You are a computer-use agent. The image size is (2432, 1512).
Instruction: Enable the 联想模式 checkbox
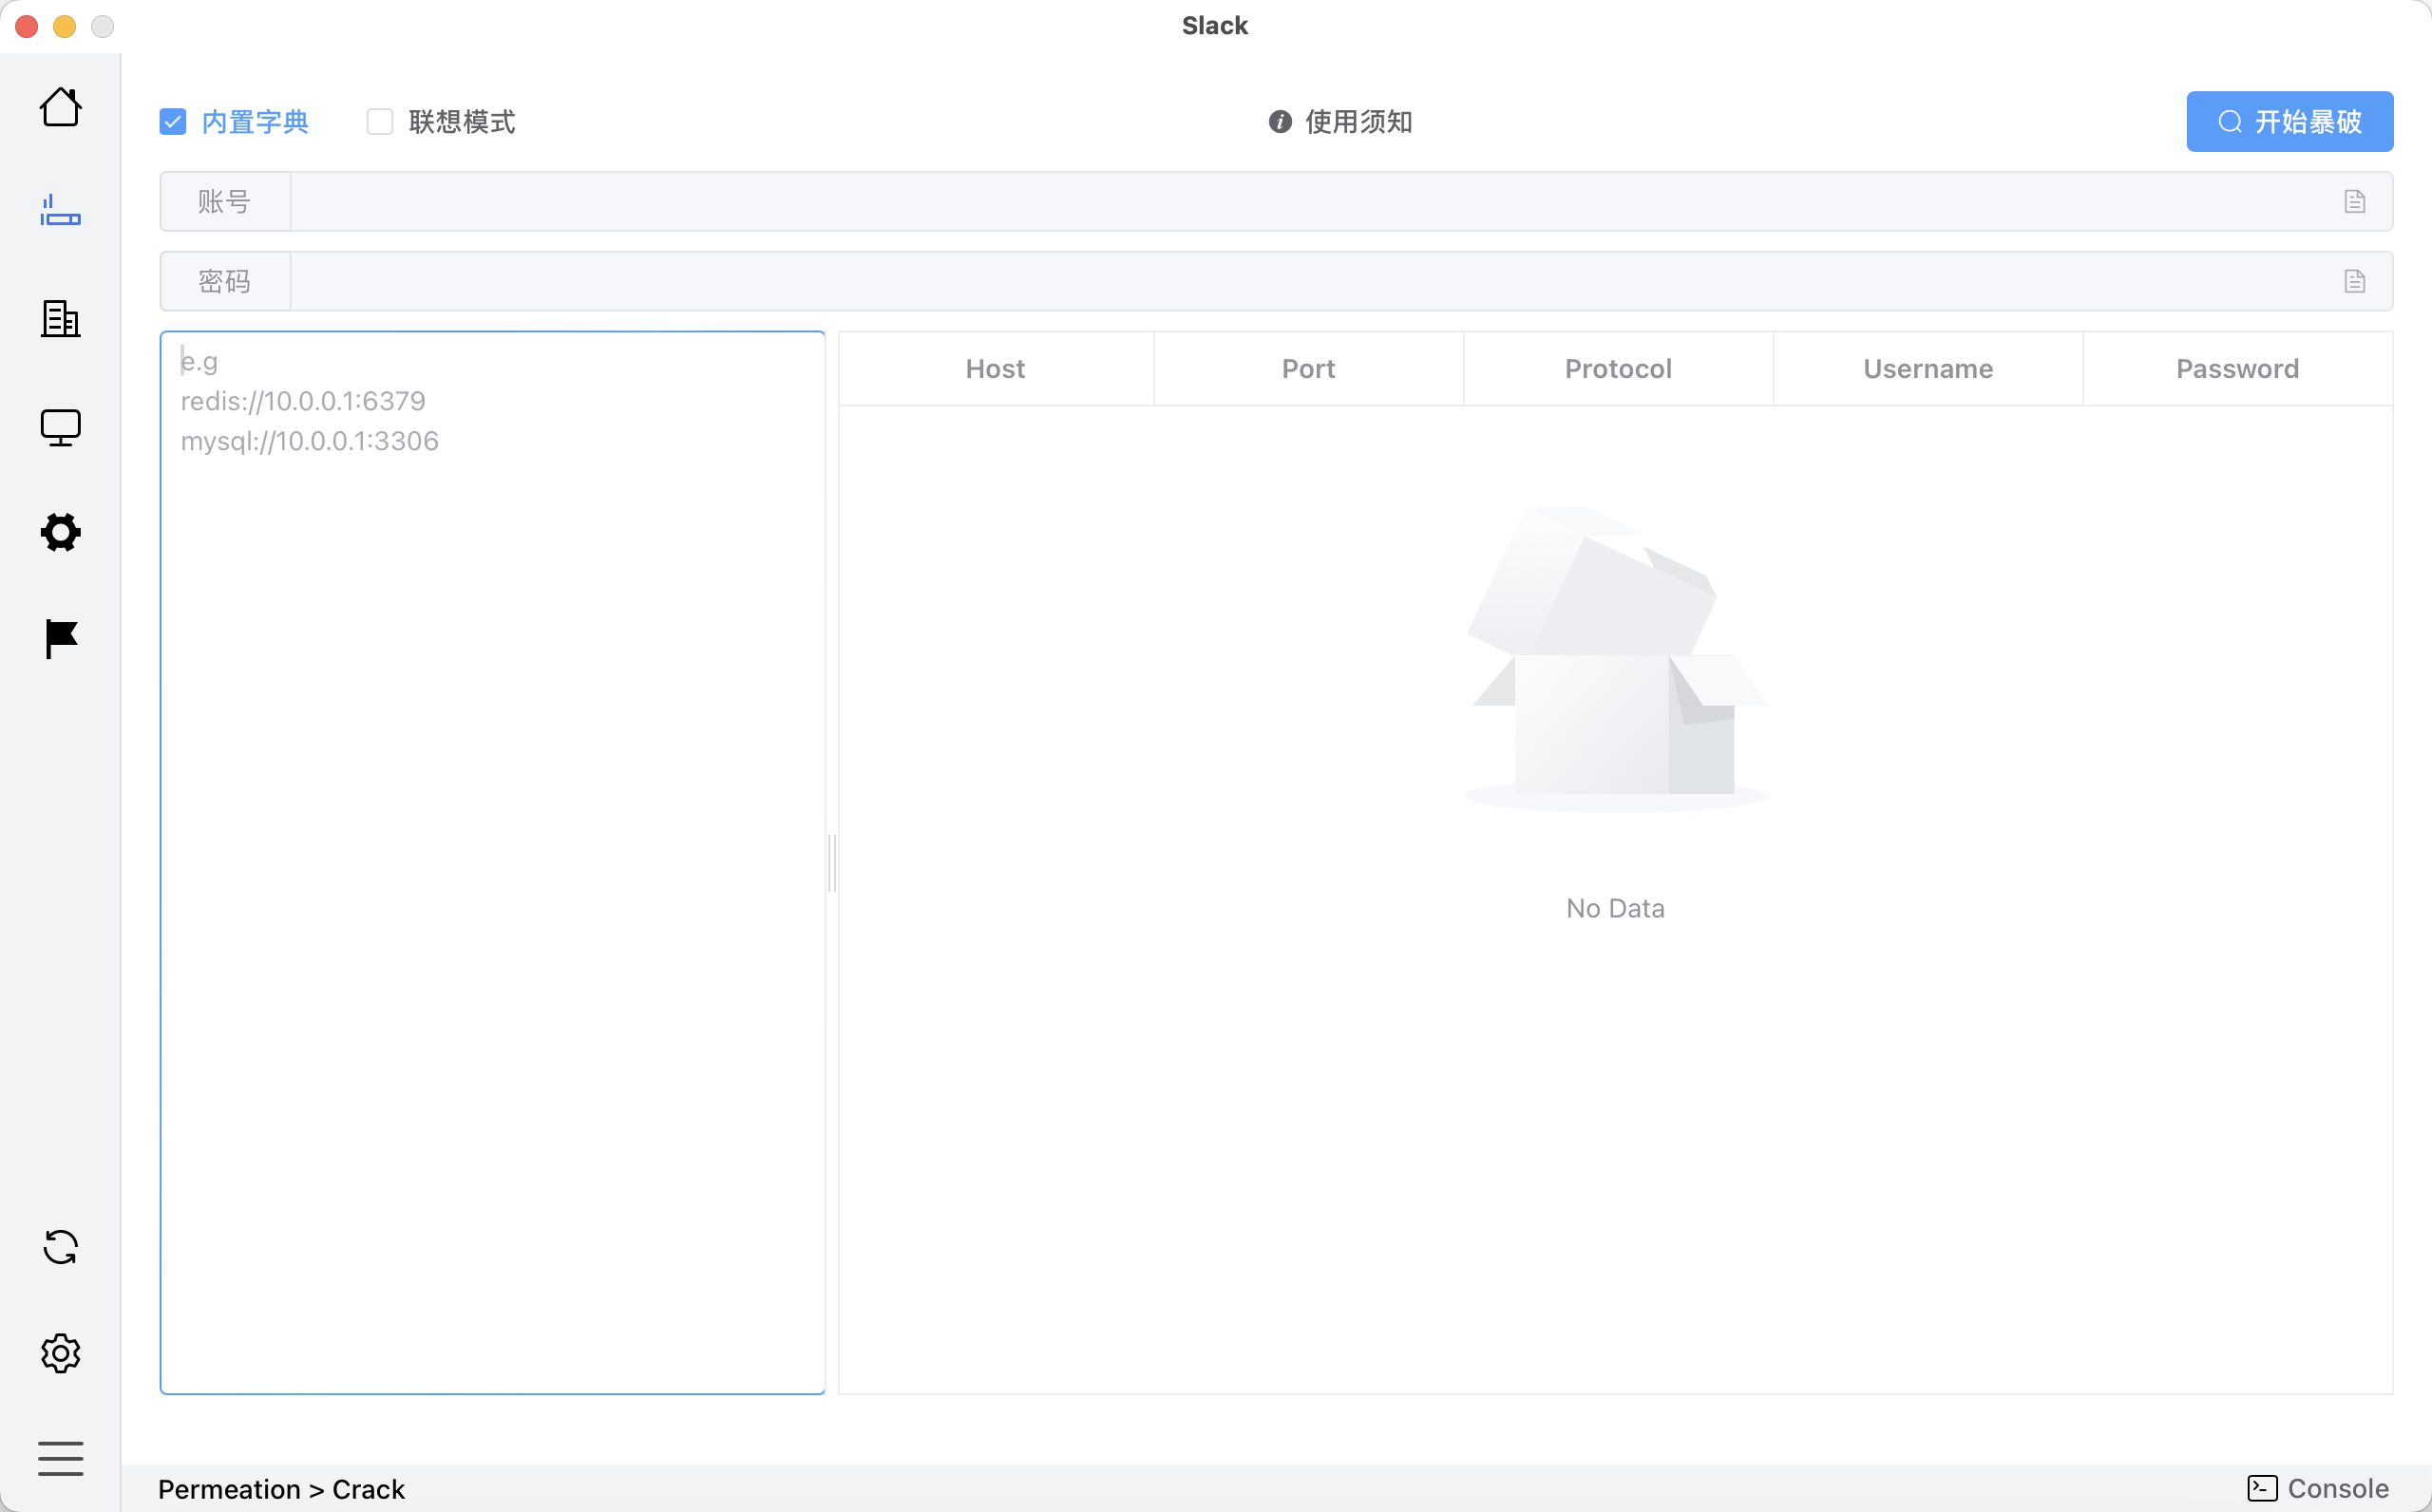(380, 122)
